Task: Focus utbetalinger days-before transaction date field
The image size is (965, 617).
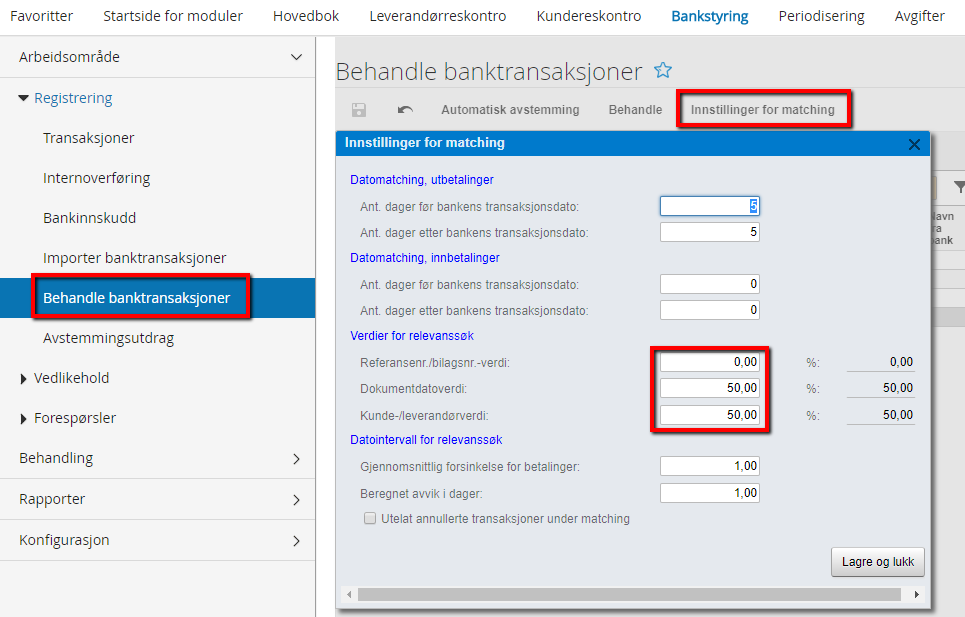Action: (710, 206)
